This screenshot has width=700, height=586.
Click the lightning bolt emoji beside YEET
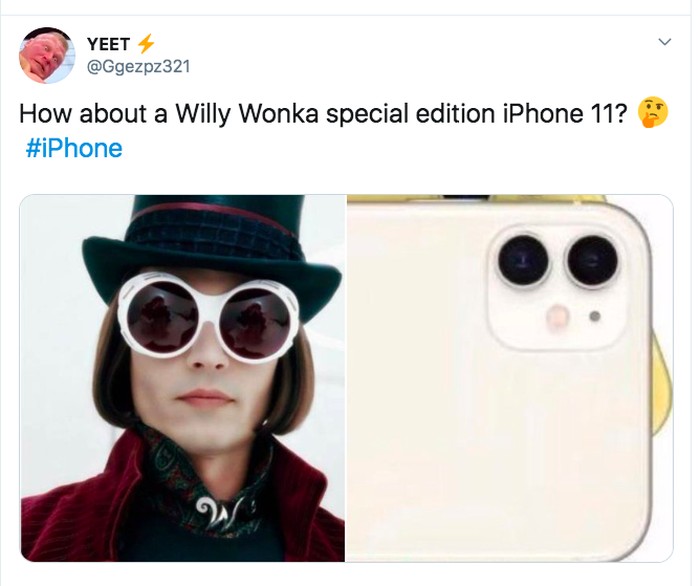tap(146, 43)
